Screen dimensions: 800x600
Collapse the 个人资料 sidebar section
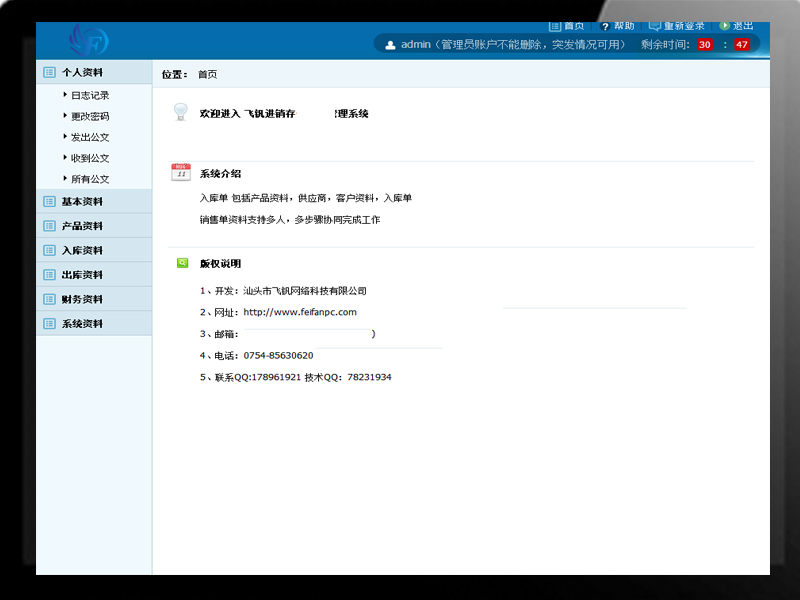click(82, 72)
